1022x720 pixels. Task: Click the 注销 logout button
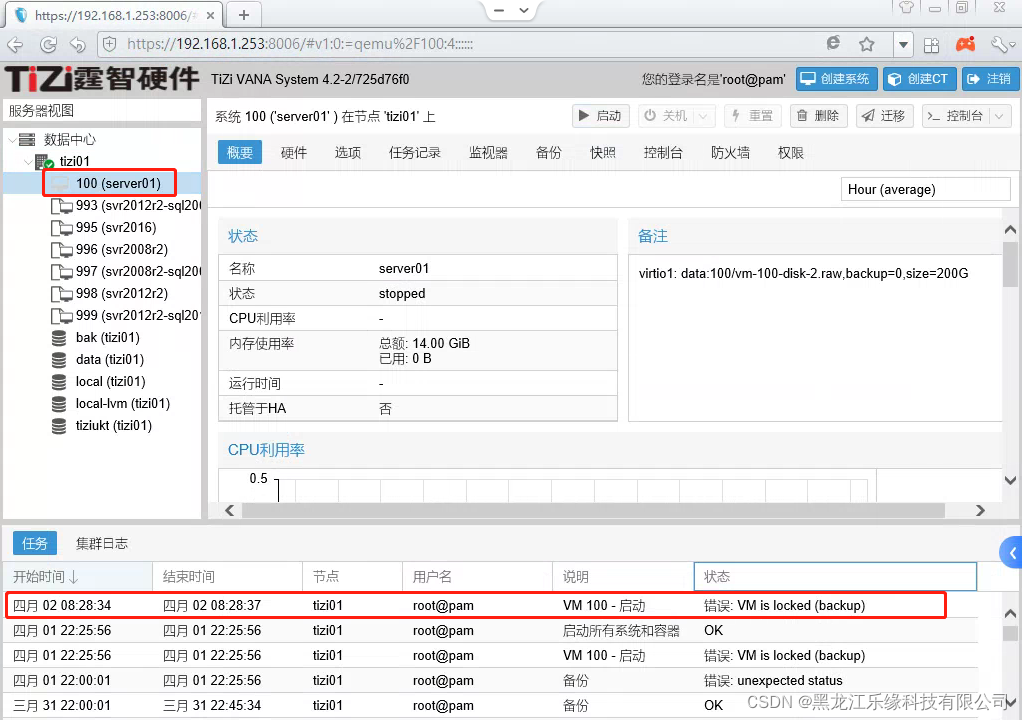[989, 79]
